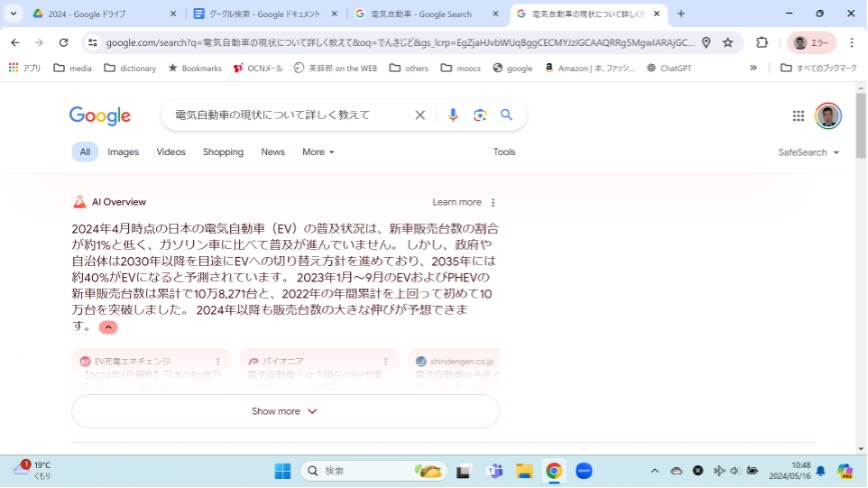Open Chrome's three-dot menu

(x=851, y=43)
